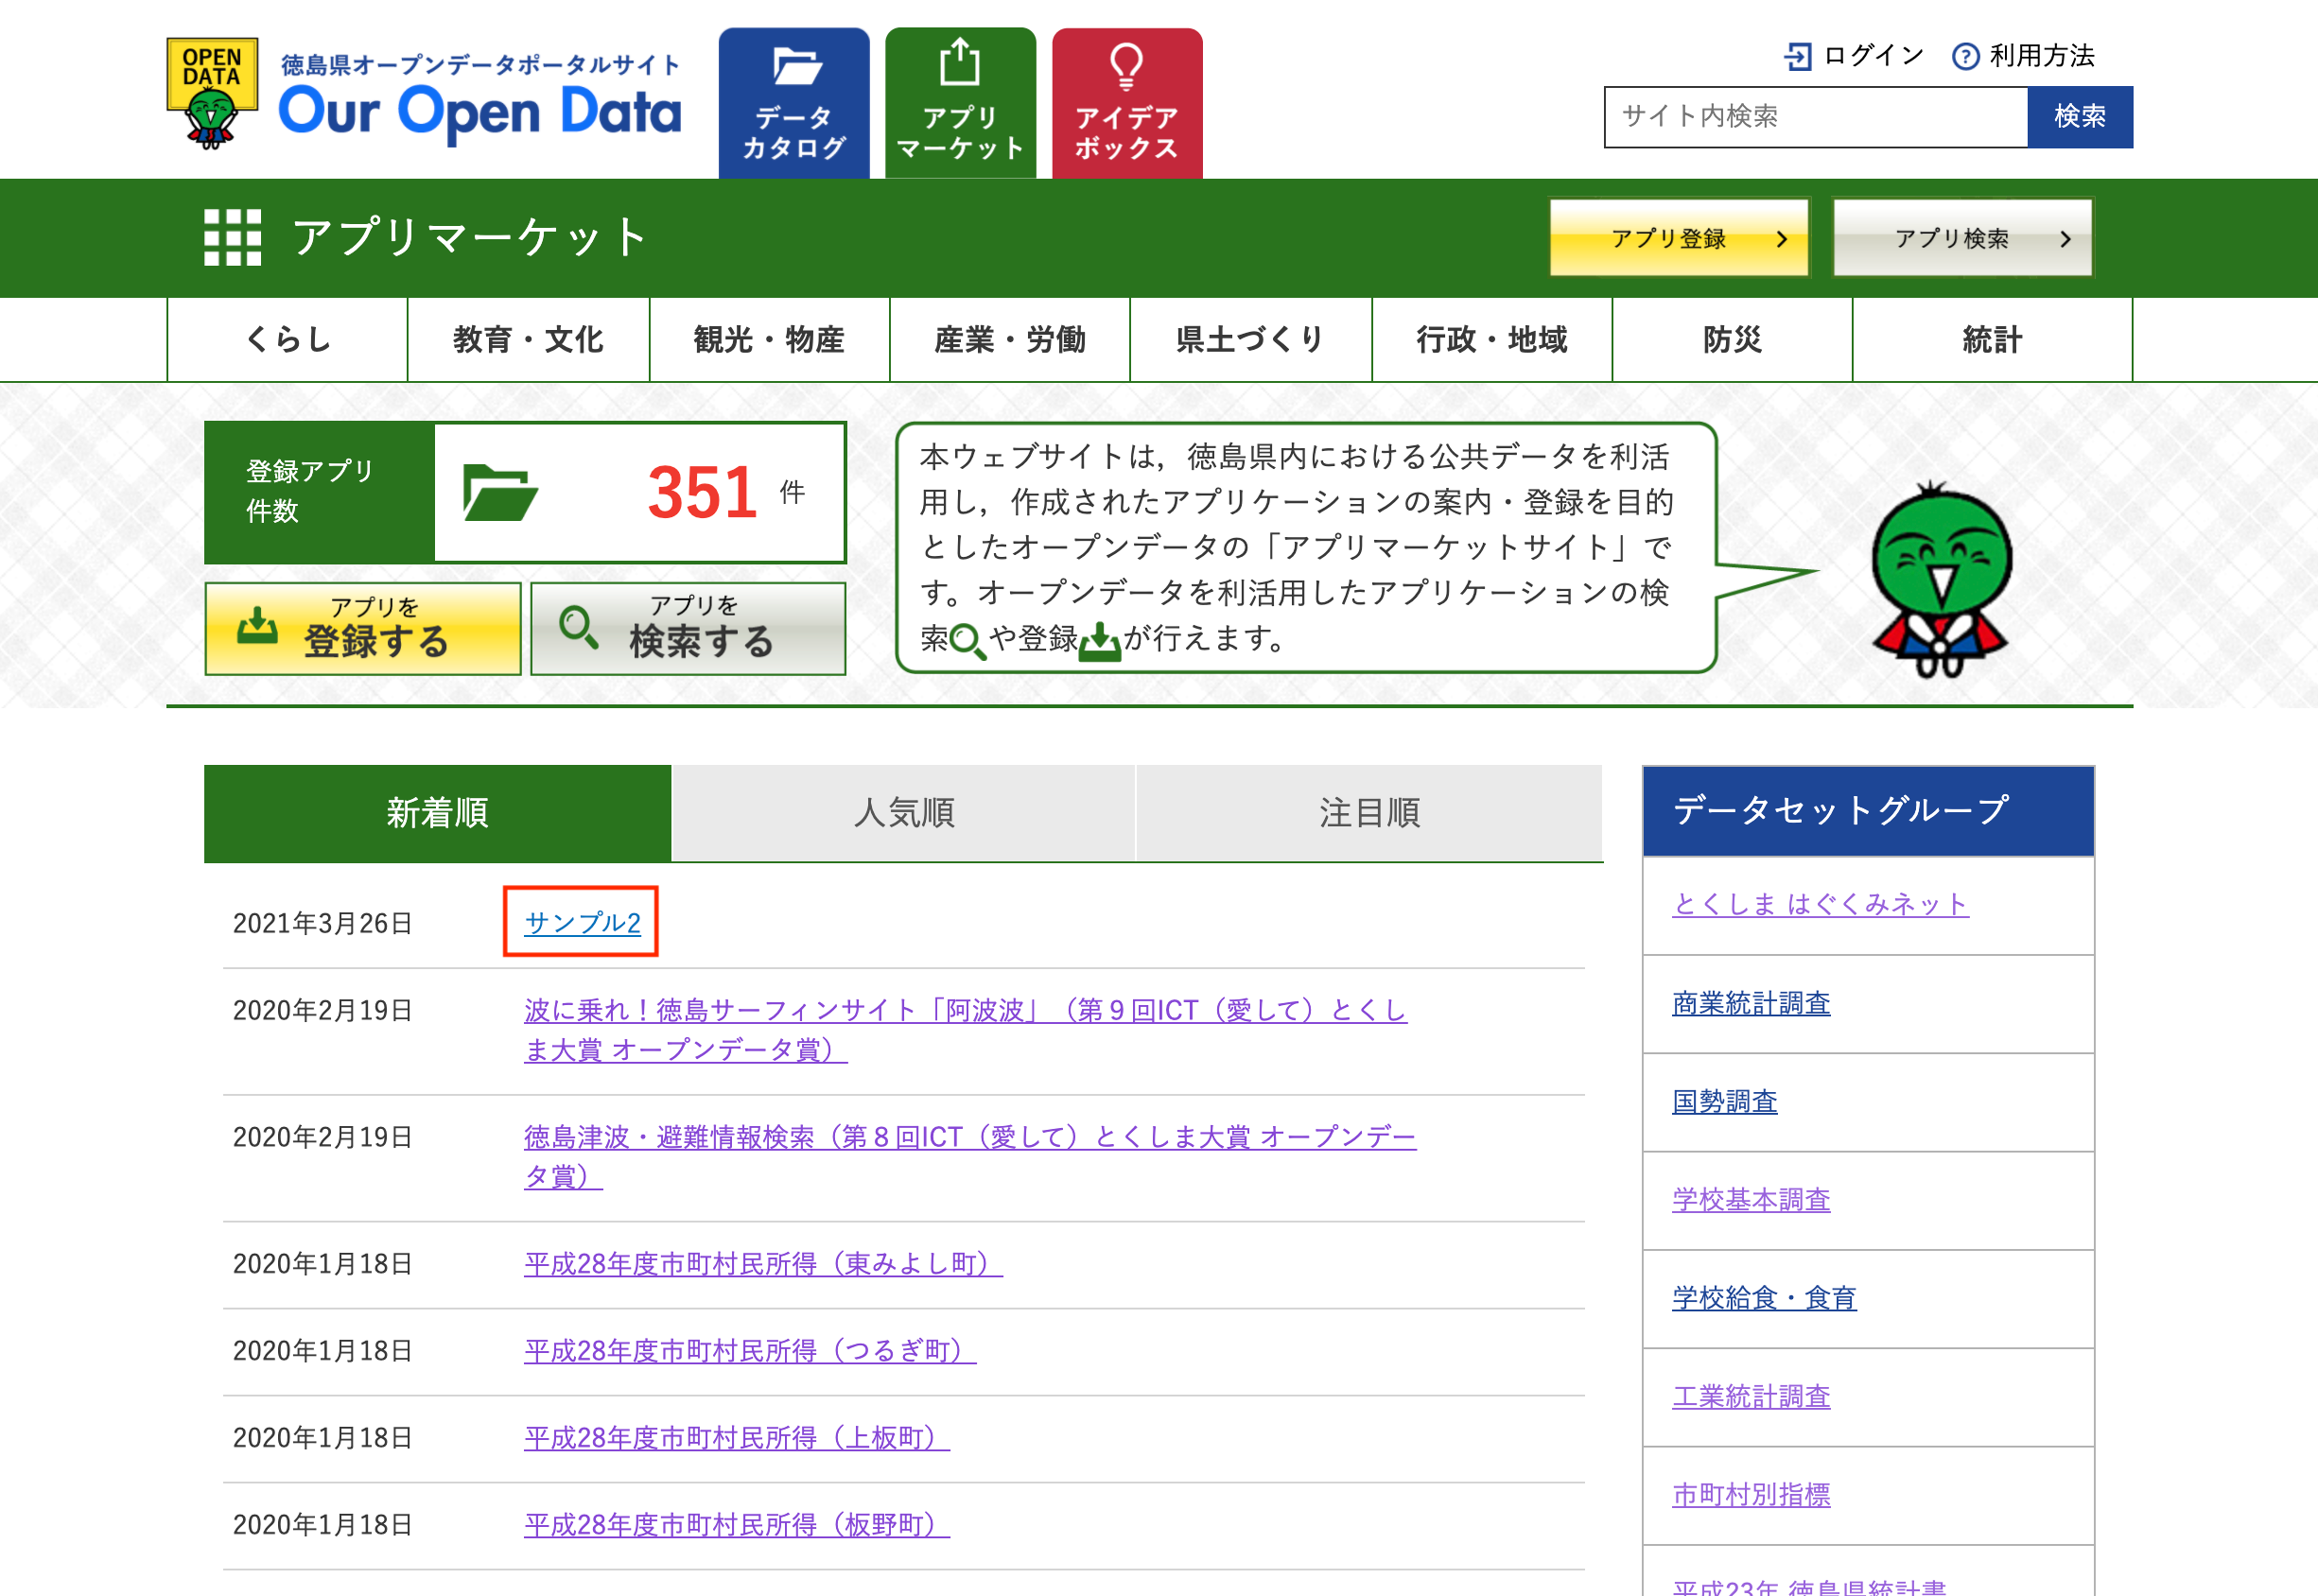Open the 波に乗れ！徳島サーフィンサイト link
Viewport: 2318px width, 1596px height.
[x=965, y=1030]
